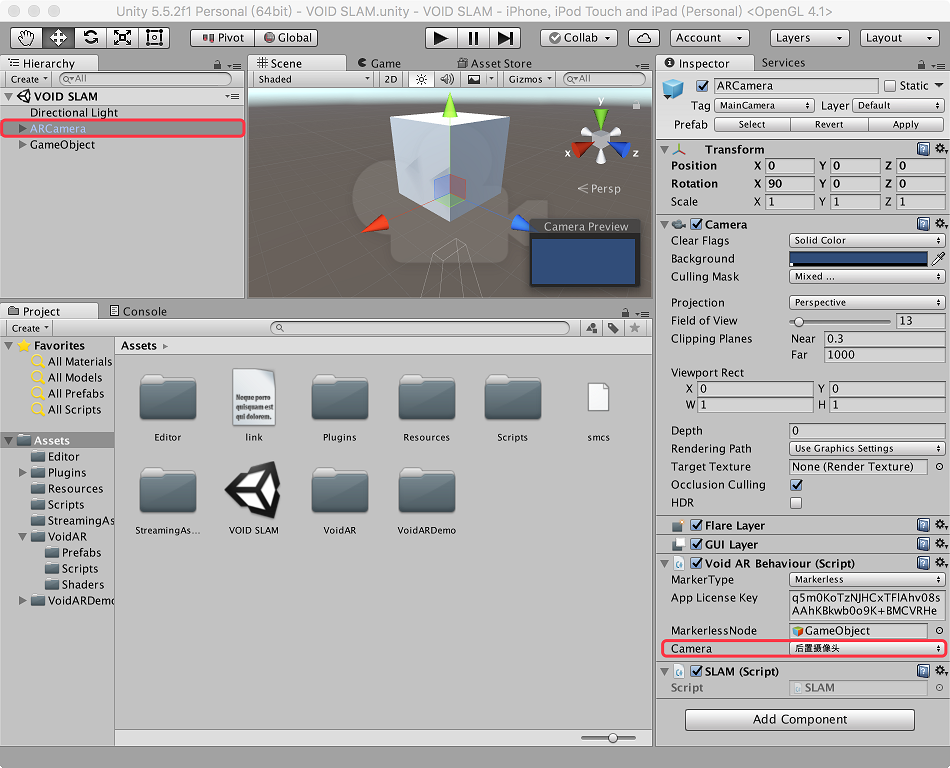Click the Background color swatch
950x768 pixels.
(858, 259)
